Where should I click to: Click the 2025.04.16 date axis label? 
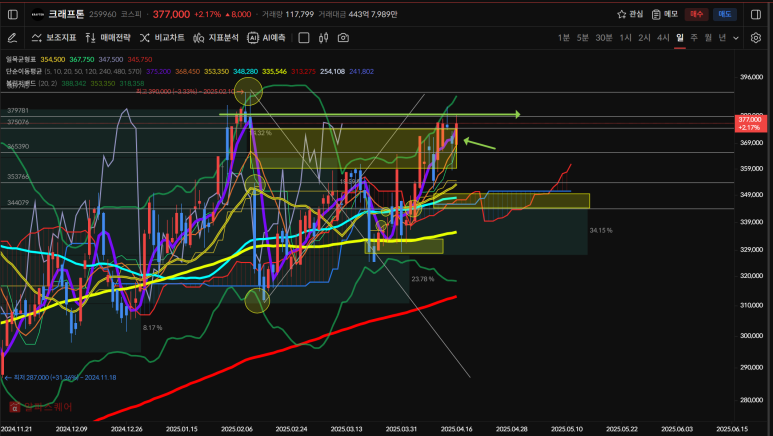[457, 429]
